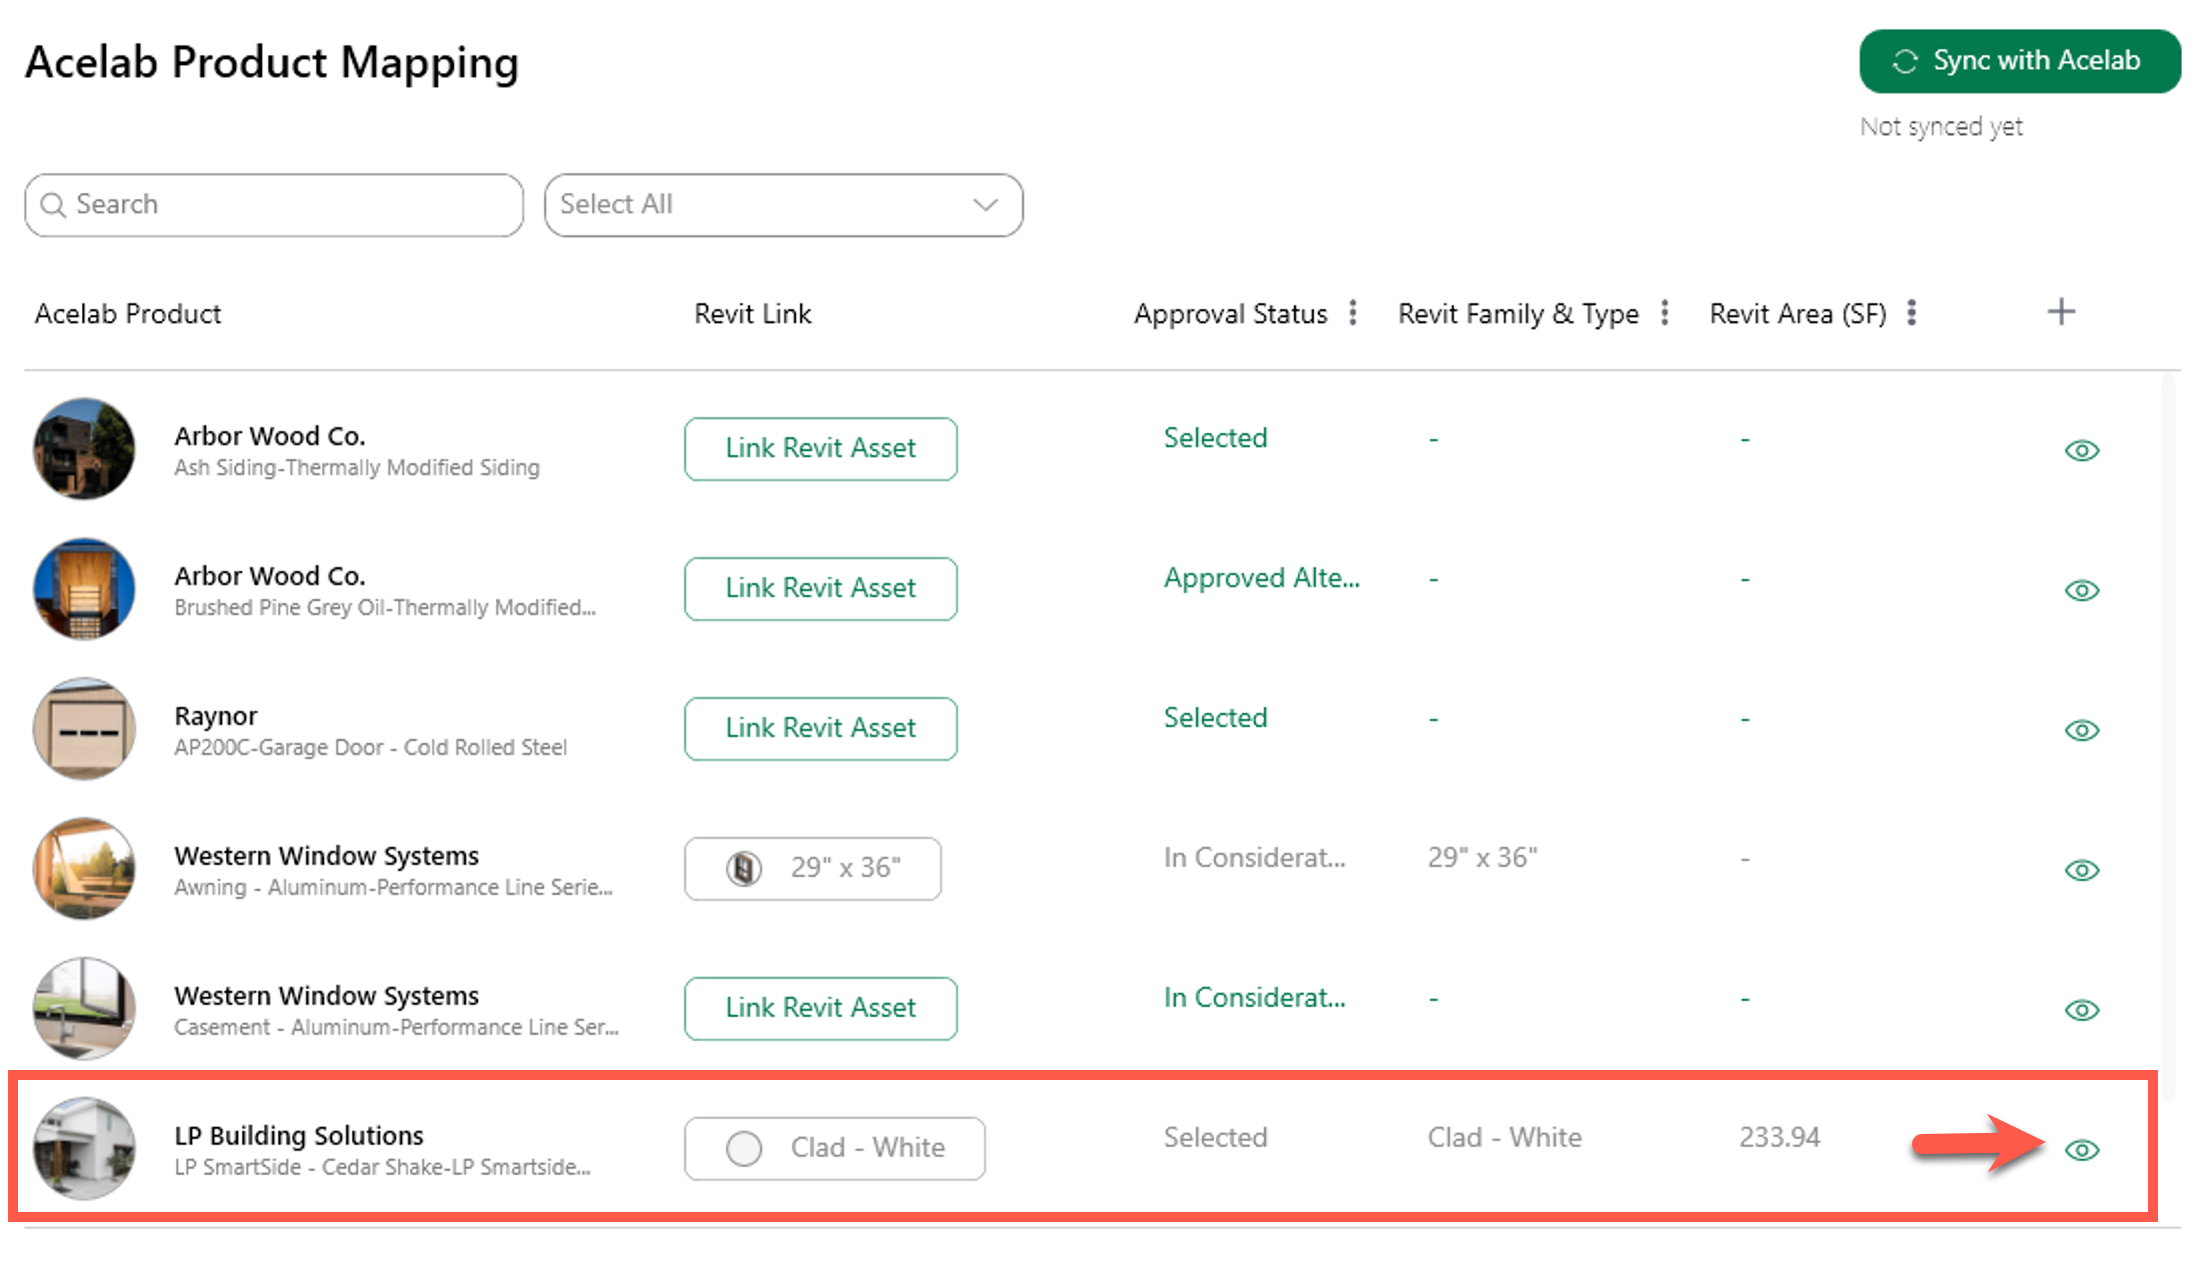Toggle eye icon for LP Building Solutions

pos(2082,1150)
